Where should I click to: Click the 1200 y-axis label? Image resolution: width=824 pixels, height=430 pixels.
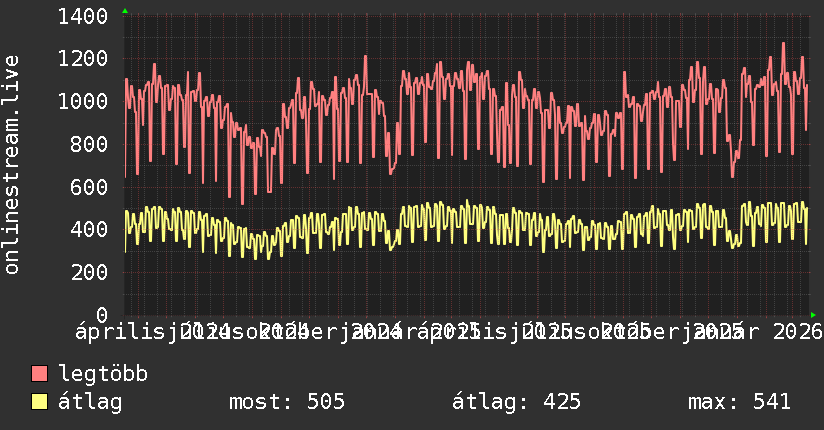83,59
